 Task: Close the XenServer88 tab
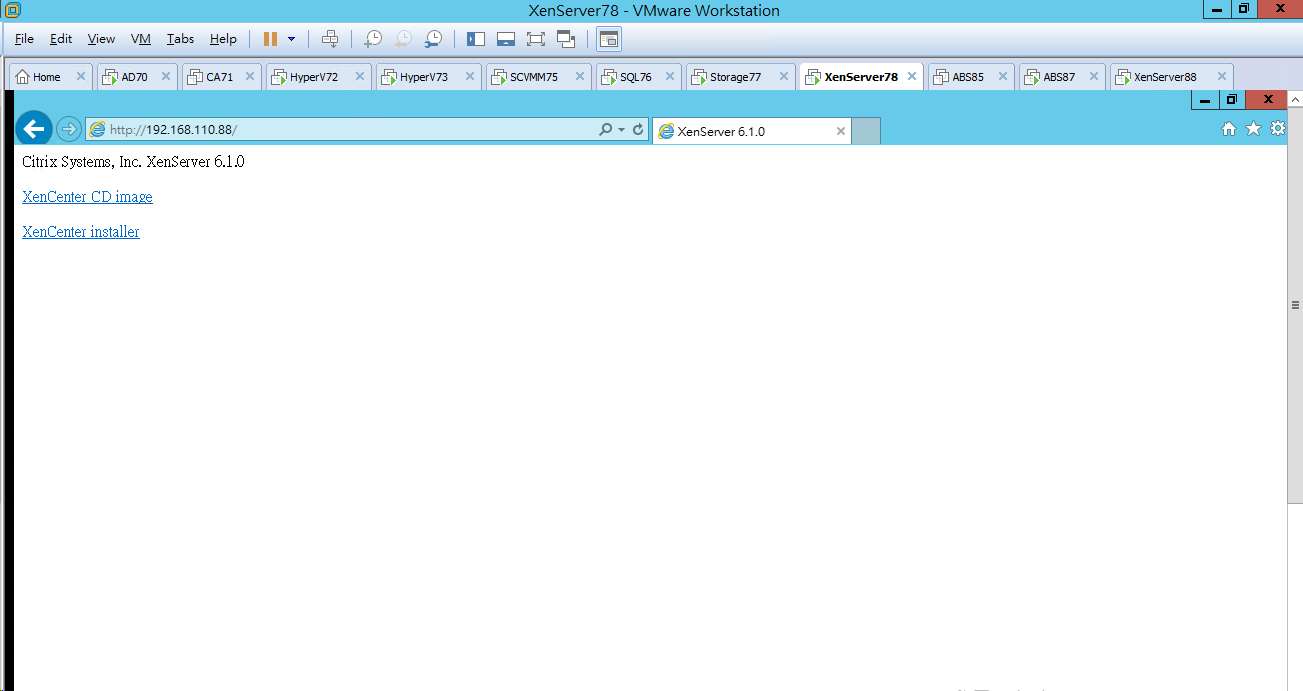click(1220, 77)
